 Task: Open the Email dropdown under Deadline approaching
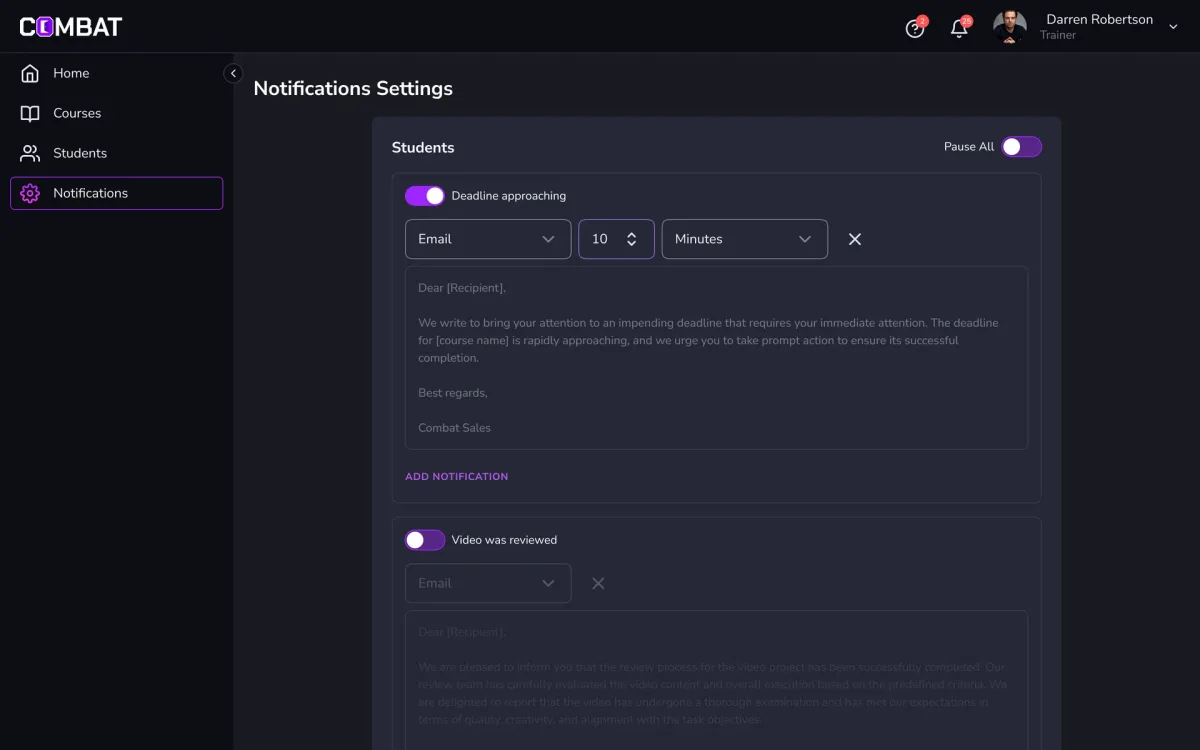[488, 239]
